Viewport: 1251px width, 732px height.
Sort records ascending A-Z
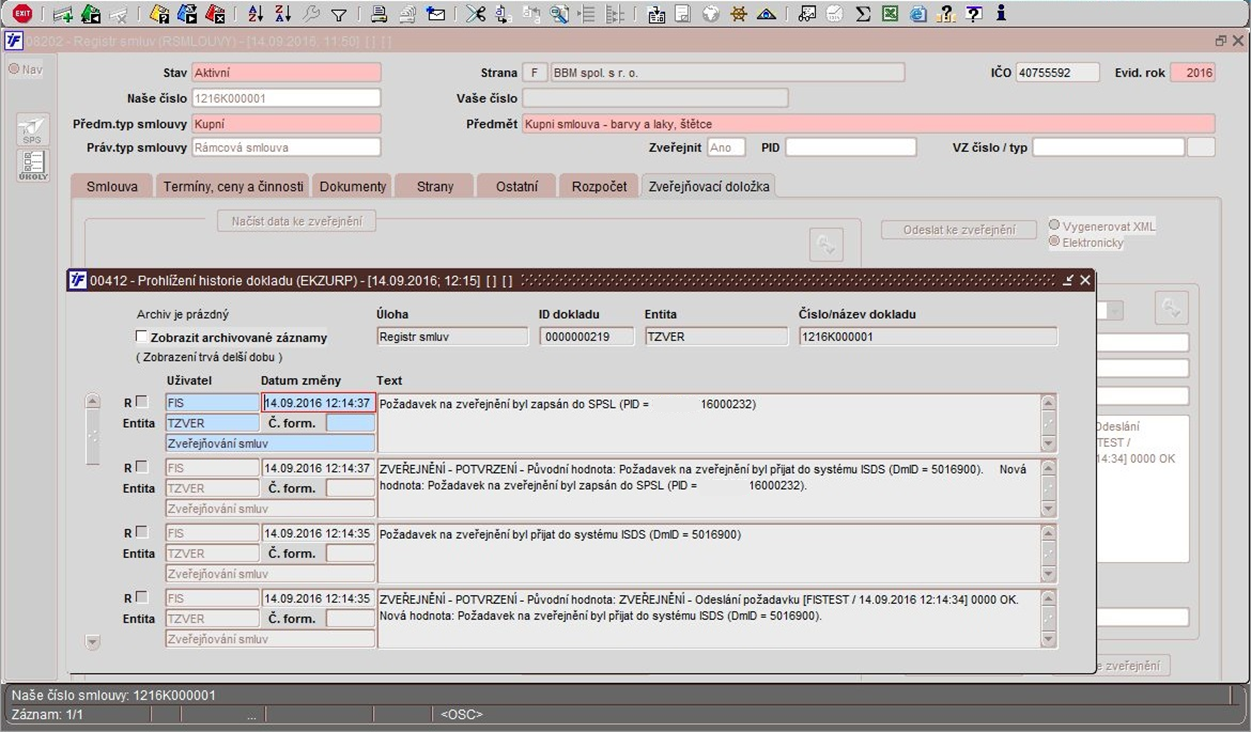[255, 14]
